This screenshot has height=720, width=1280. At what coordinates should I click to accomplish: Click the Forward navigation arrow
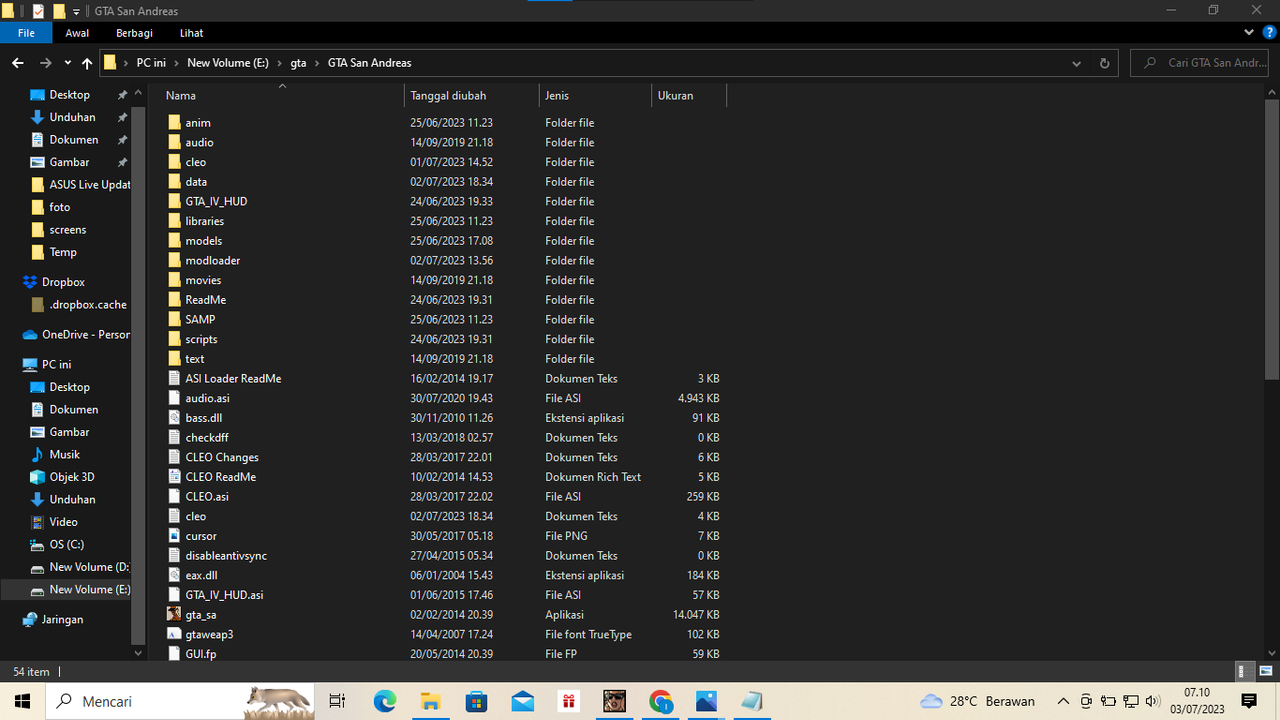point(45,63)
